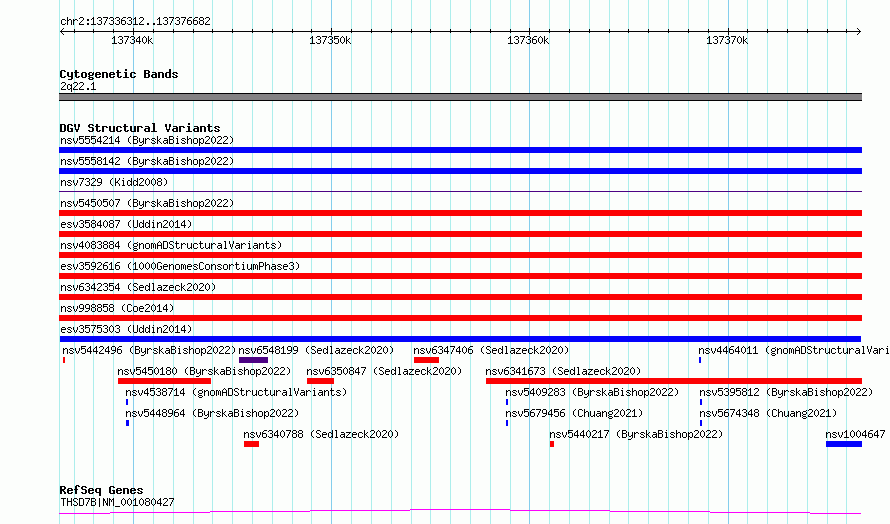The width and height of the screenshot is (890, 524).
Task: Open the nsv4464011 gnomAD variant label
Action: (794, 350)
